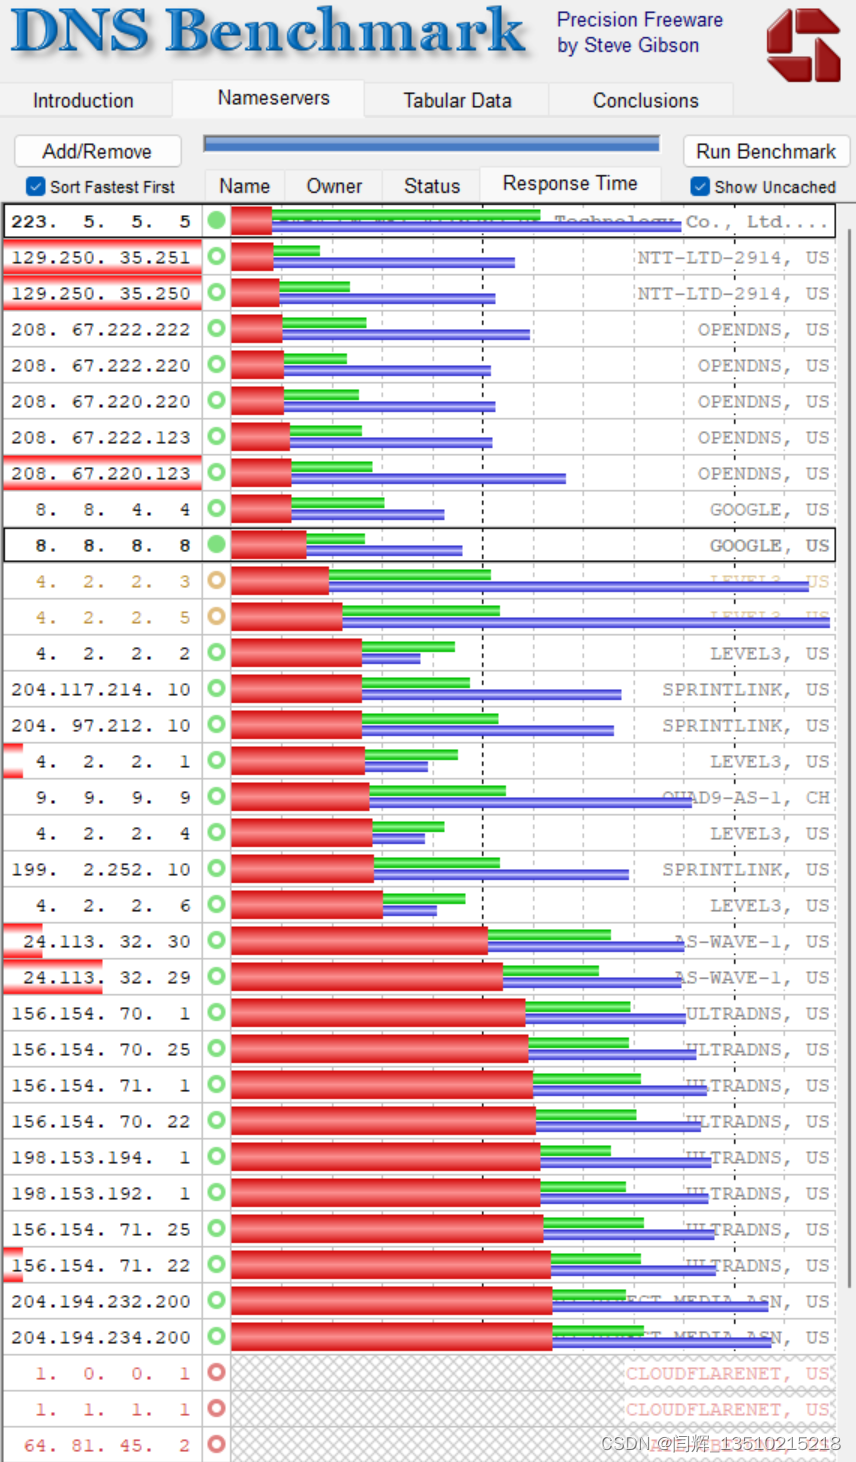Click the Gibson Research logo icon
This screenshot has height=1462, width=856.
coord(804,45)
